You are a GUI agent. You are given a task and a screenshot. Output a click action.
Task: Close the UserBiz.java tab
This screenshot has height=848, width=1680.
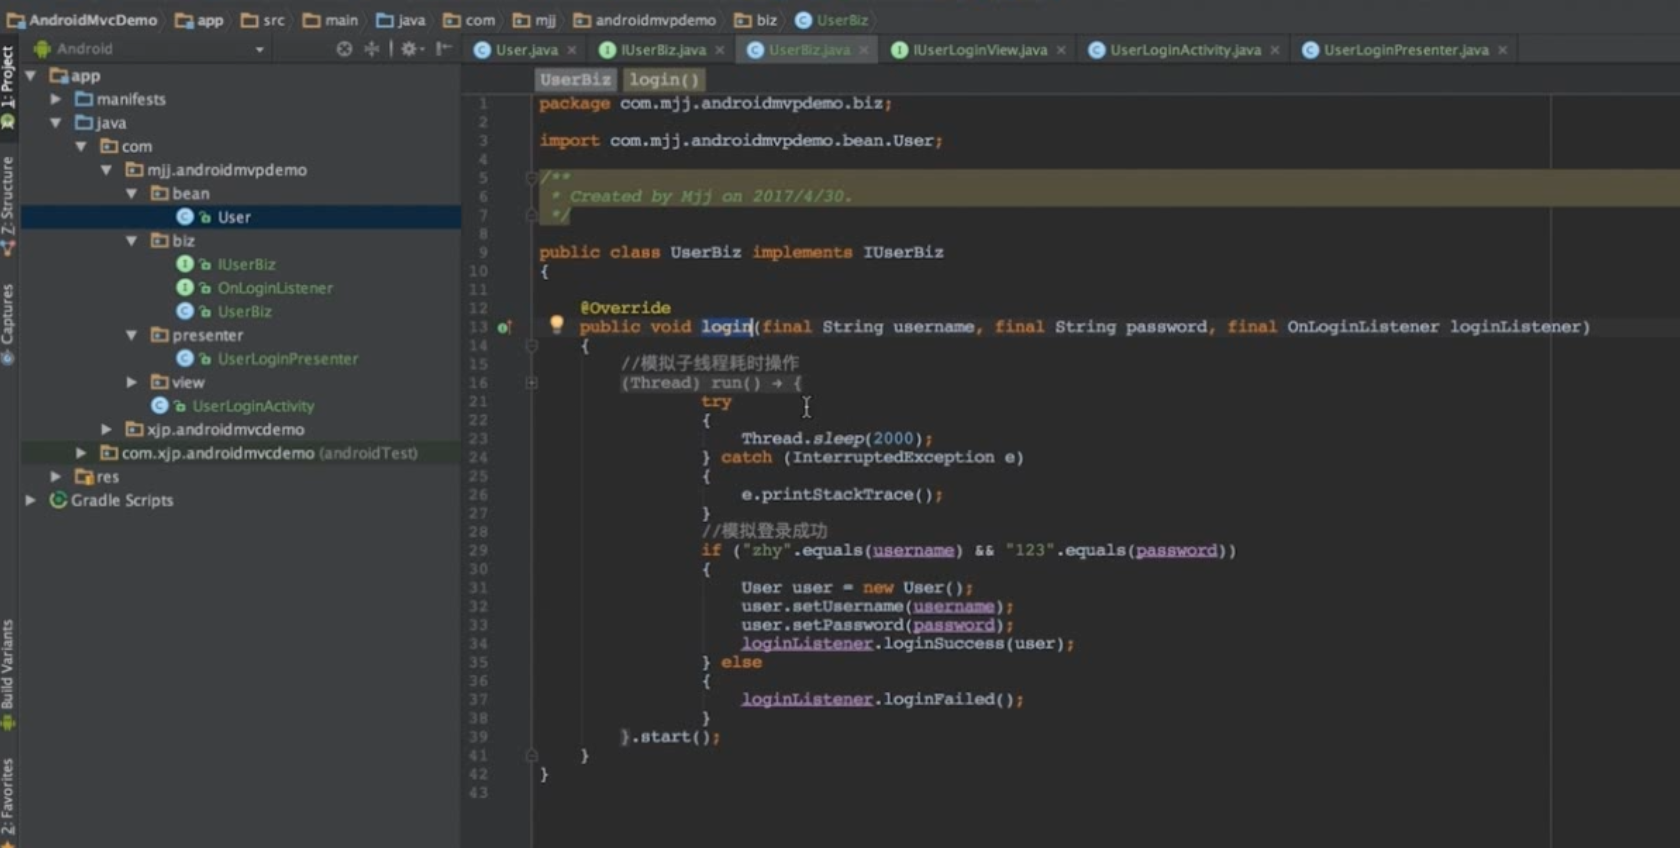(864, 50)
